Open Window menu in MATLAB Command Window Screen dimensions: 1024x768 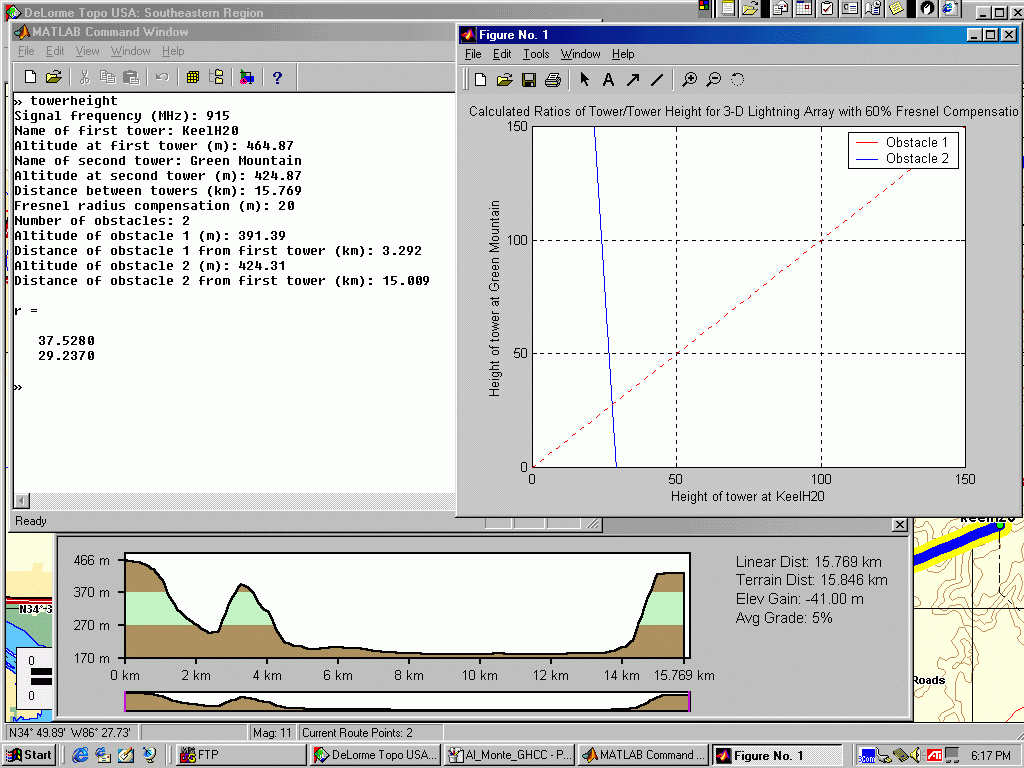[131, 51]
